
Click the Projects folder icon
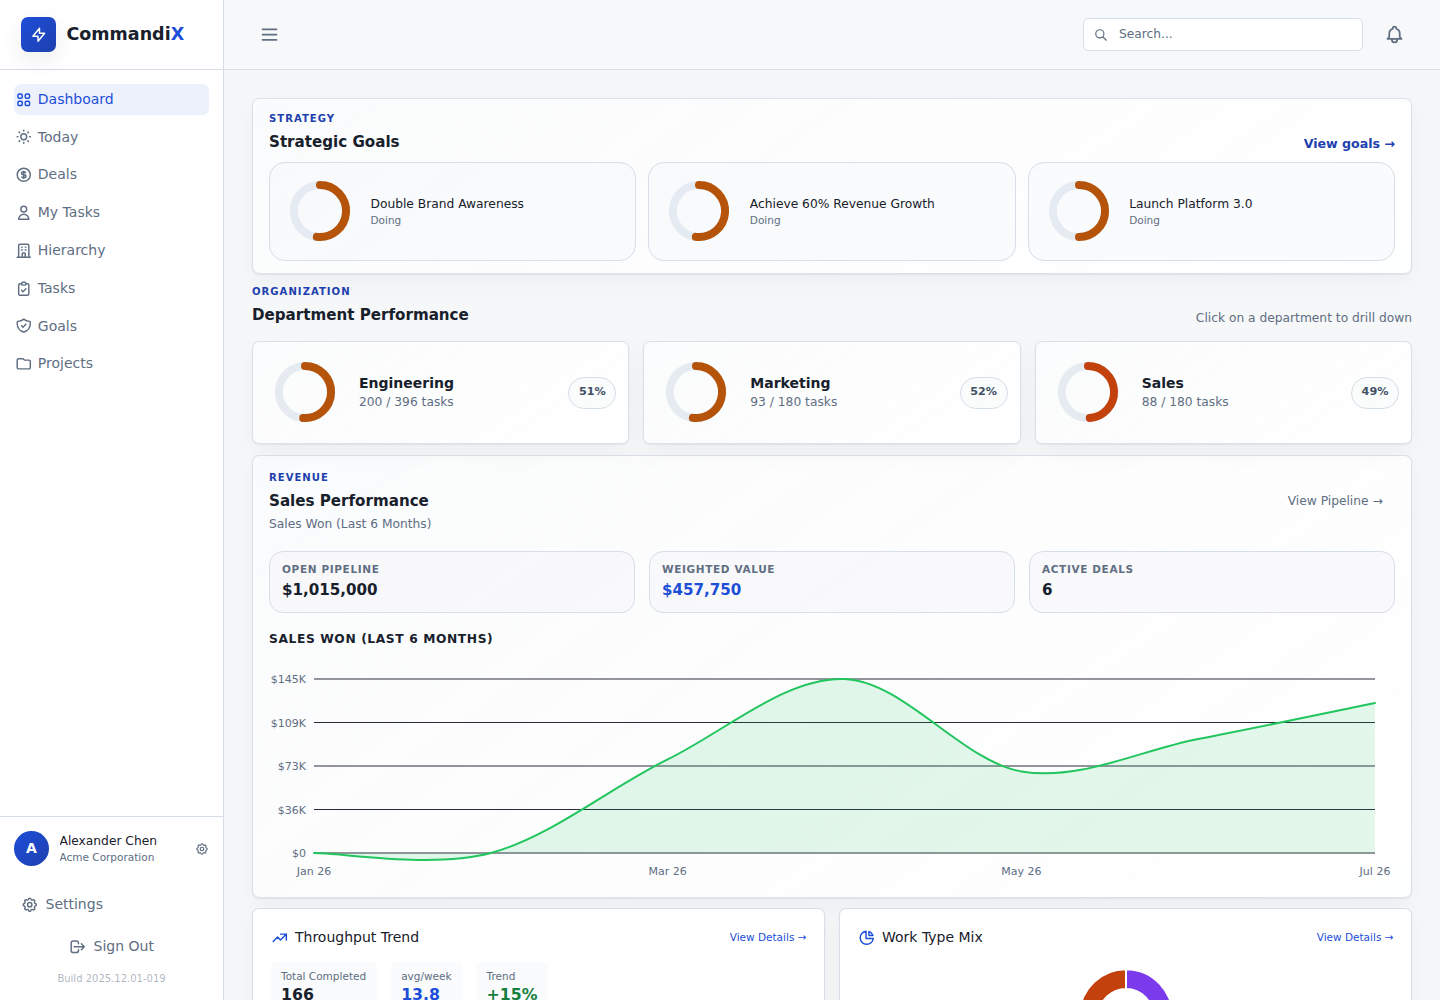(x=24, y=364)
